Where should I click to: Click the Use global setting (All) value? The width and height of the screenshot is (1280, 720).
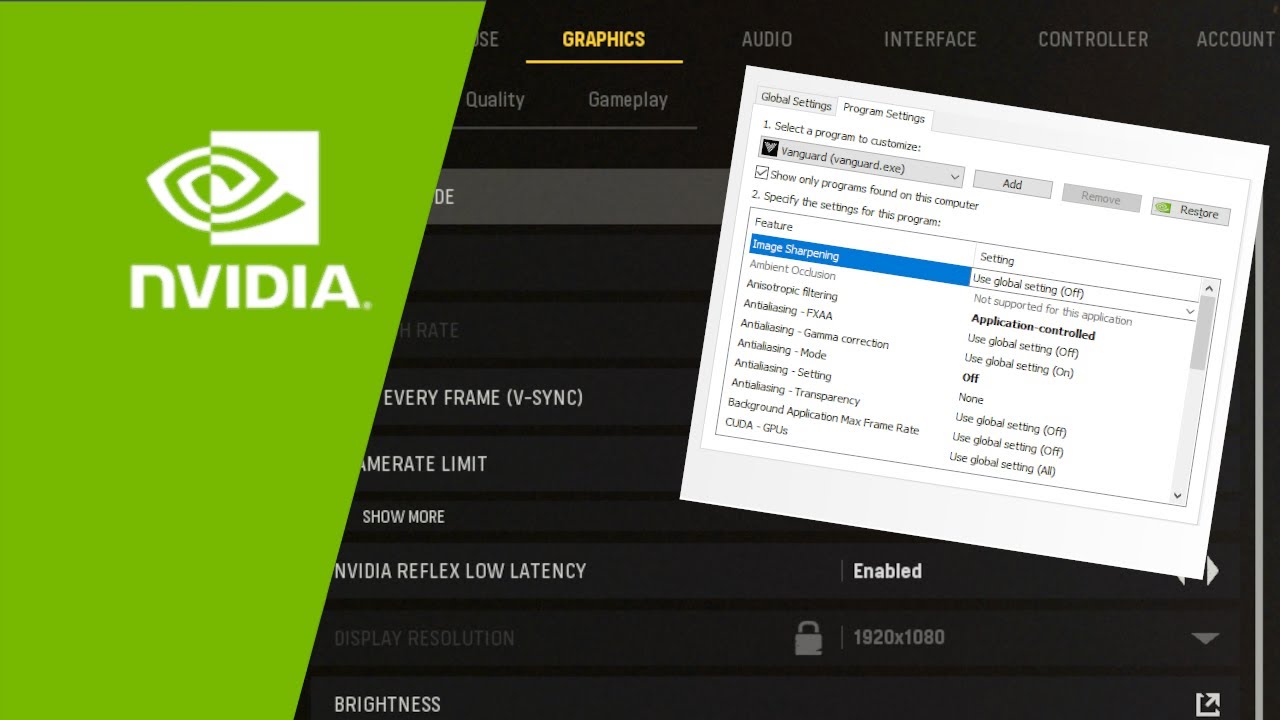pos(1002,463)
